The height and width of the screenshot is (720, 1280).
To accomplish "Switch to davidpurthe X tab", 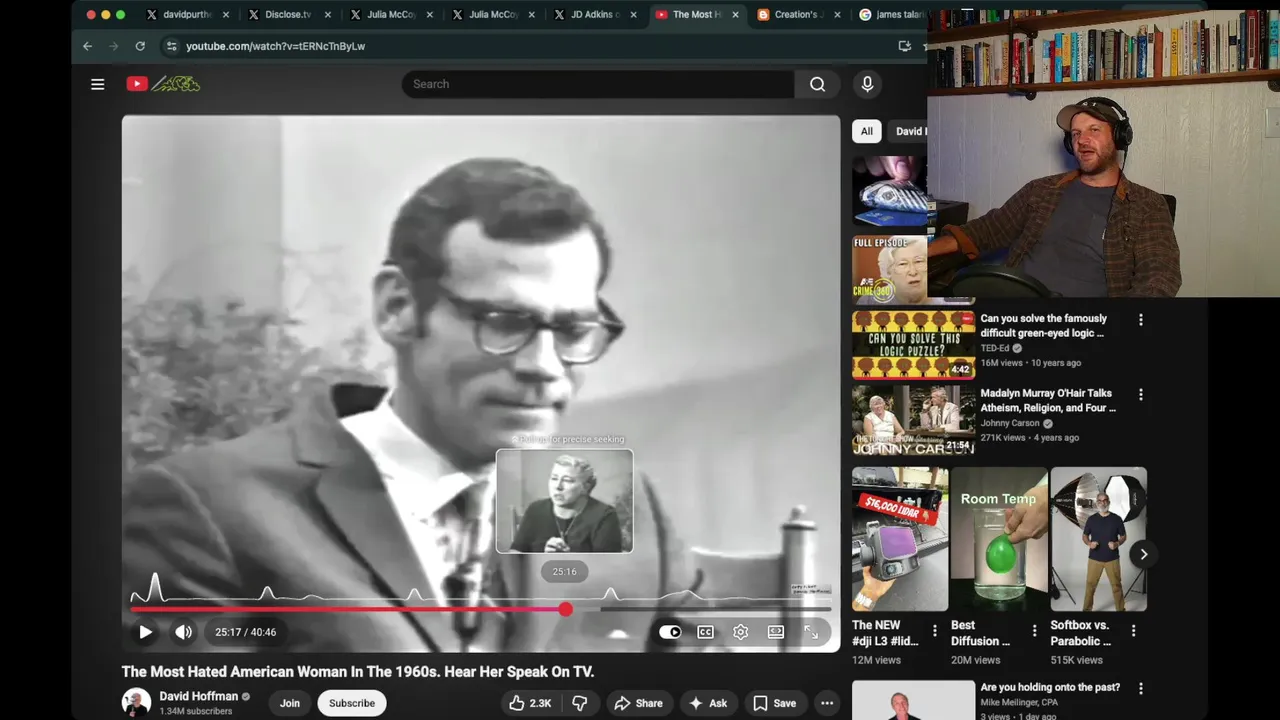I will (186, 15).
